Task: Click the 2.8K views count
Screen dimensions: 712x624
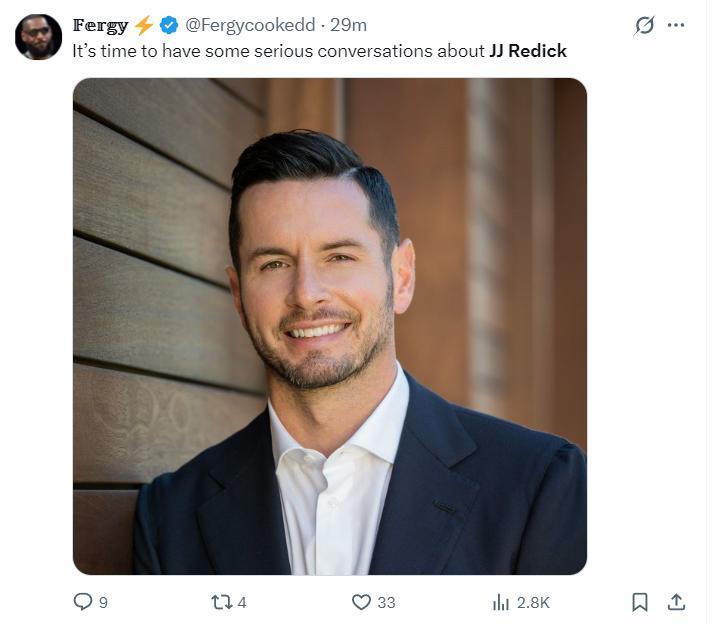Action: coord(533,602)
